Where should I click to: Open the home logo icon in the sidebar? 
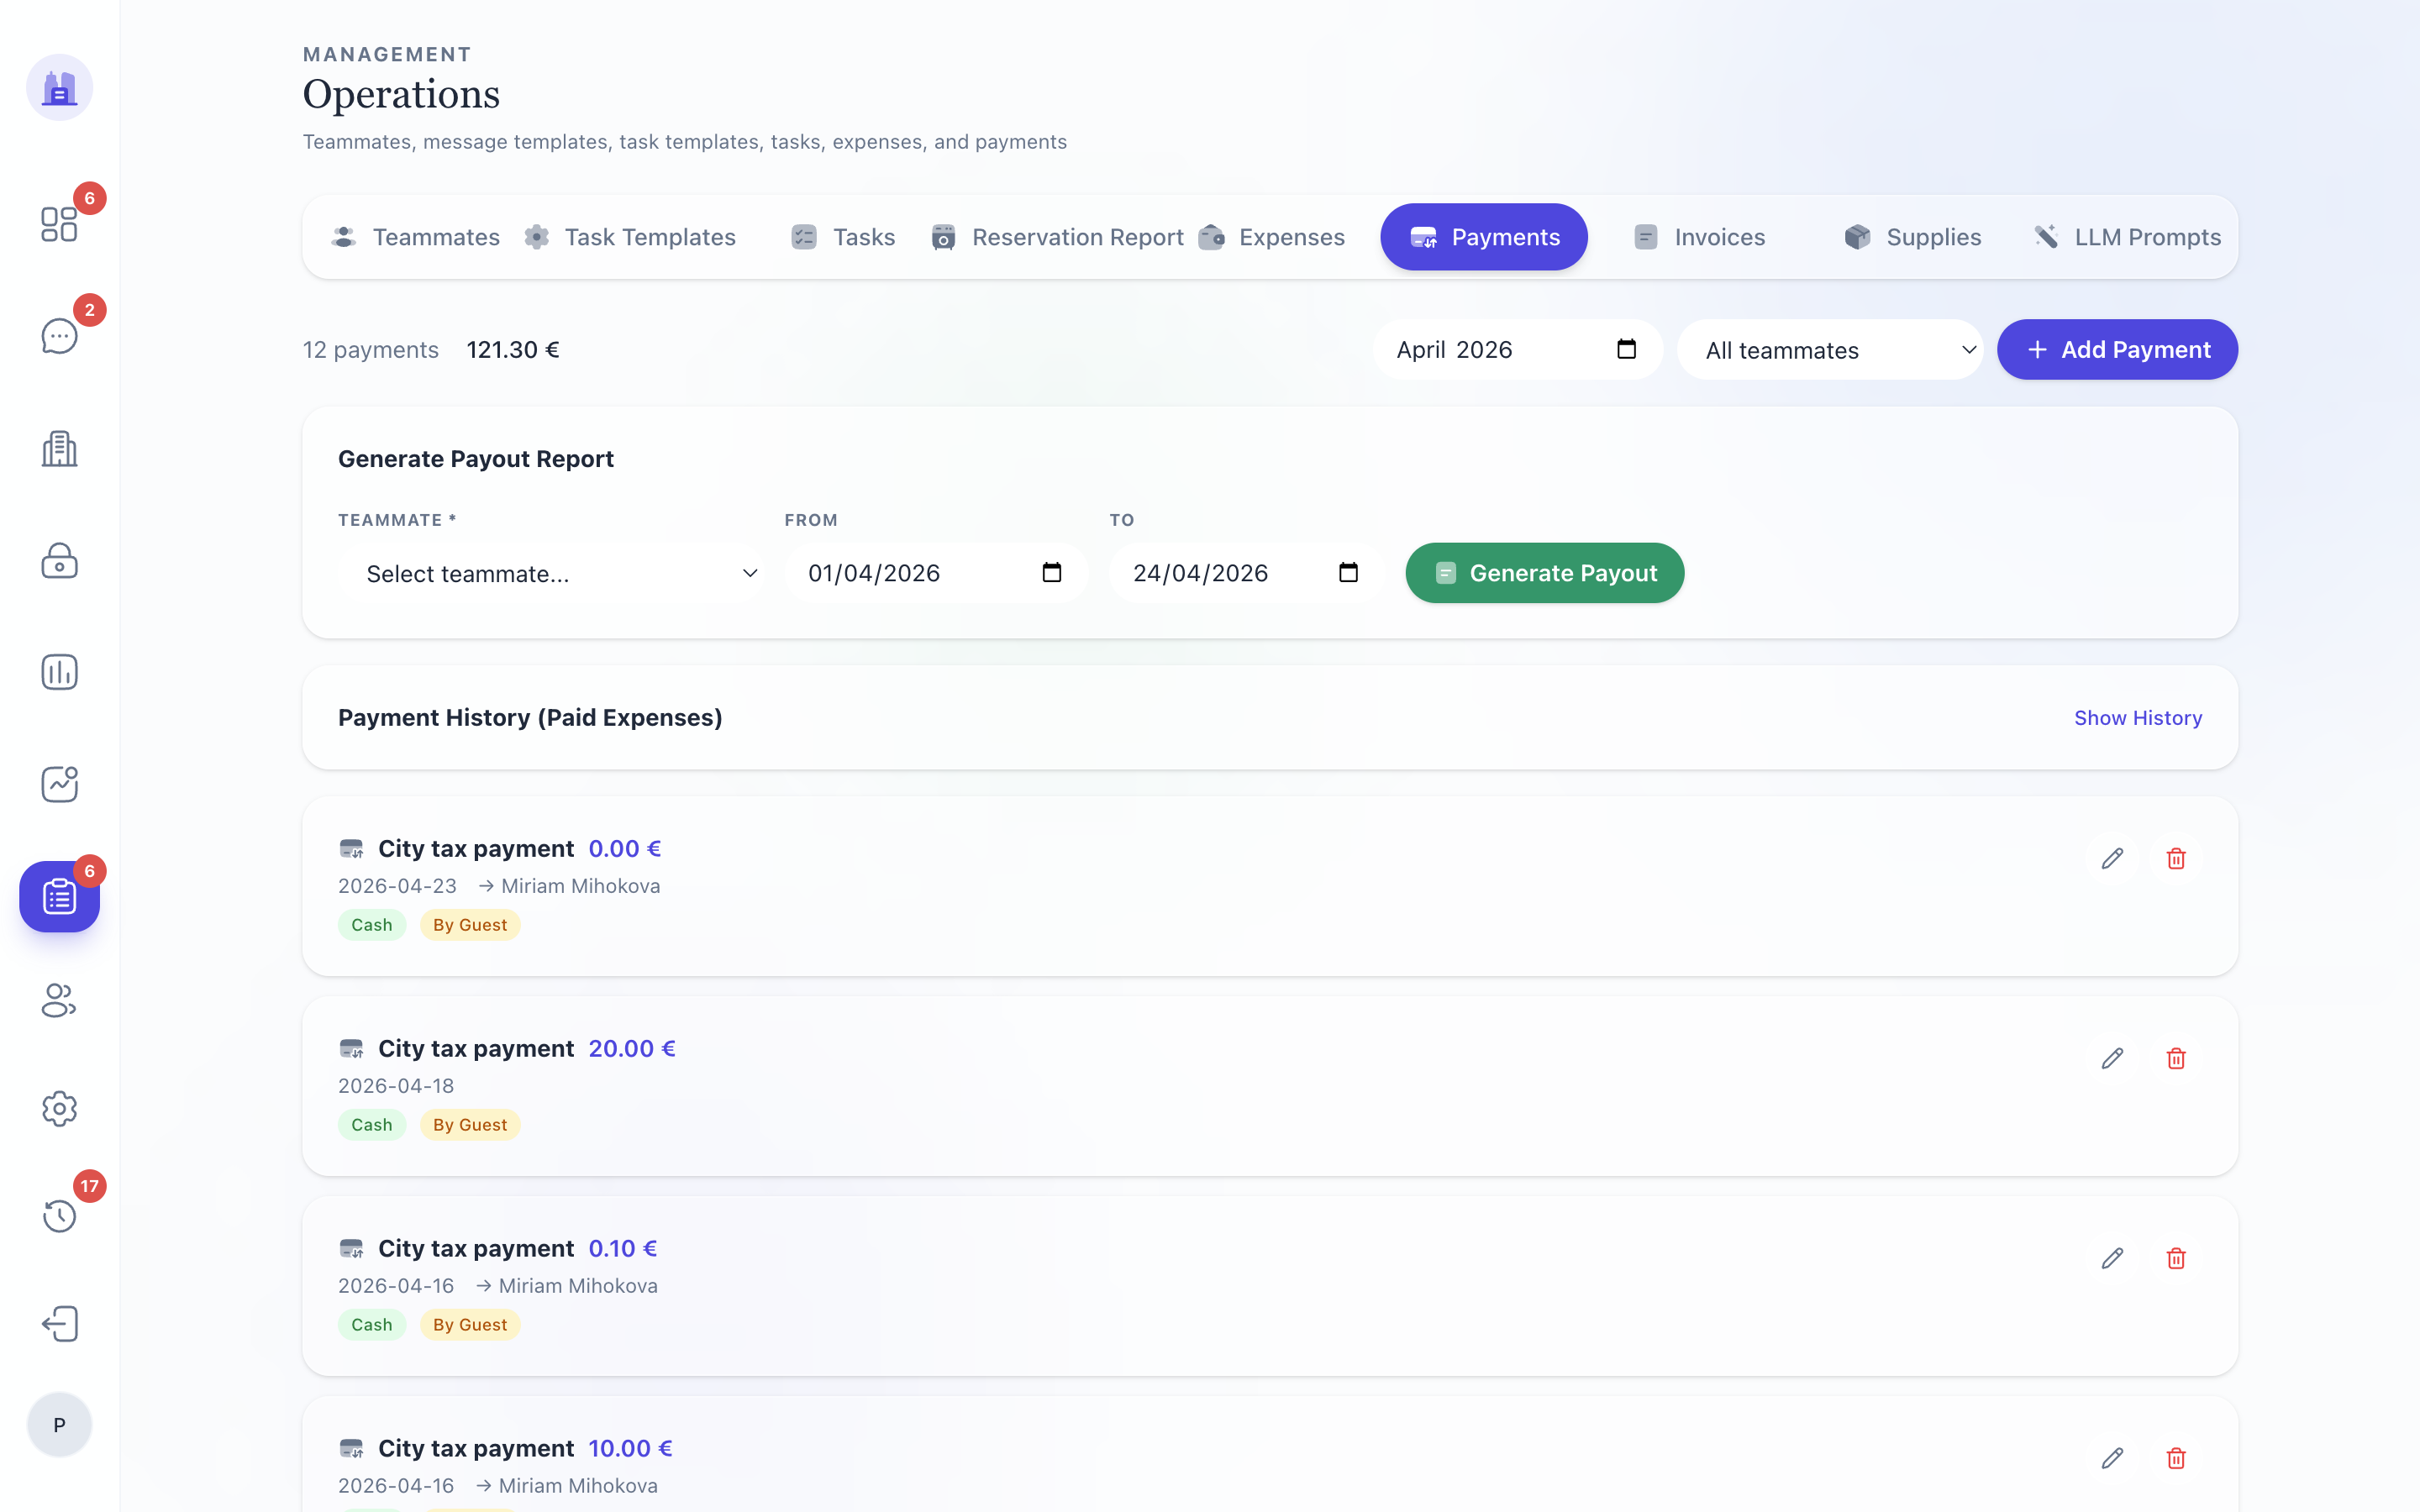59,88
